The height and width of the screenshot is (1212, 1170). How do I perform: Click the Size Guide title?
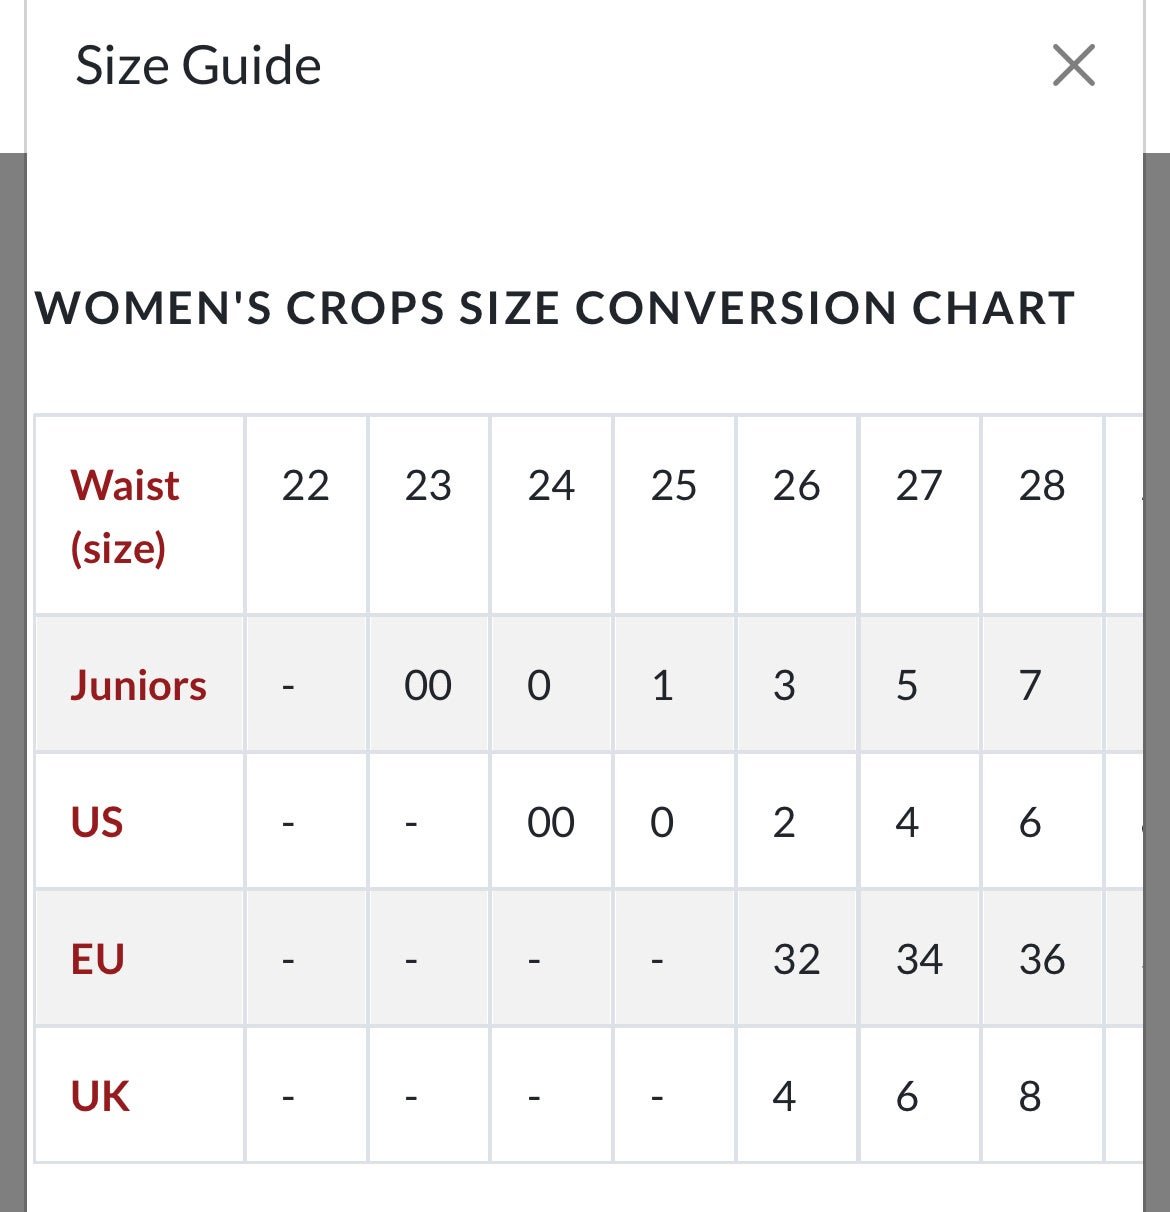click(x=198, y=66)
